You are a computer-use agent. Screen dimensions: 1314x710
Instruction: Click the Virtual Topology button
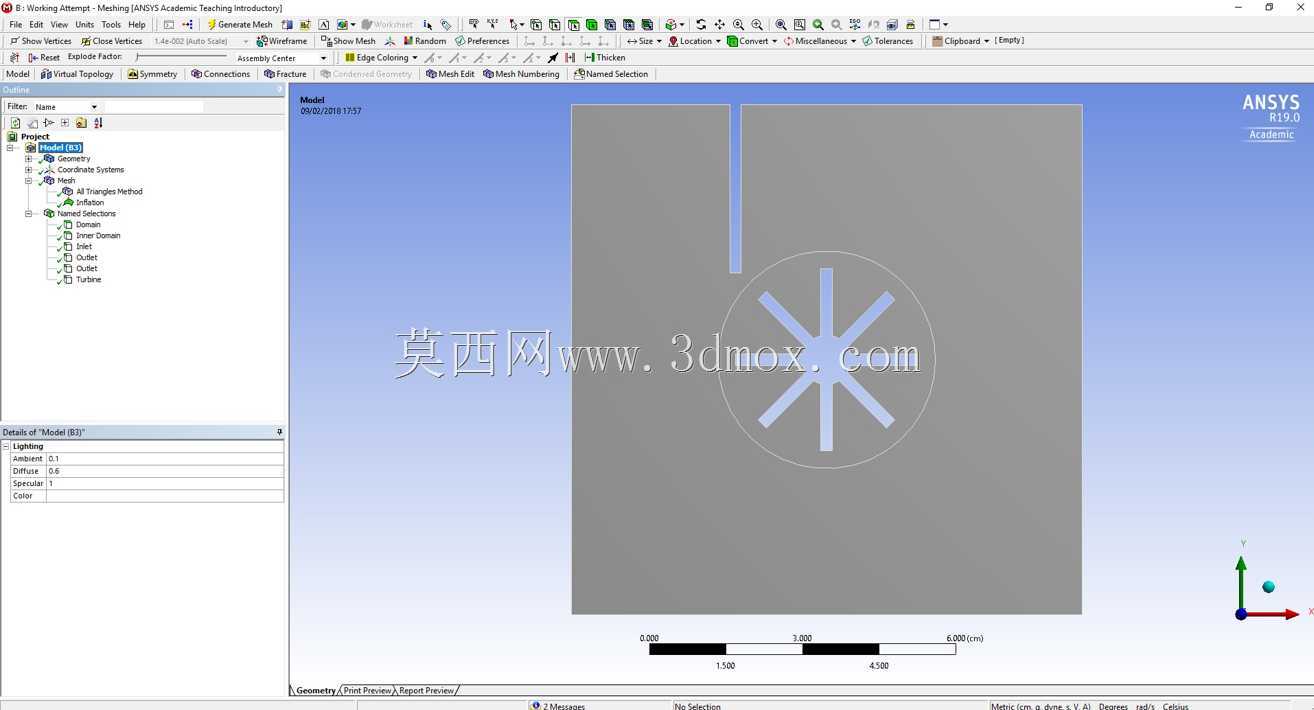coord(77,74)
